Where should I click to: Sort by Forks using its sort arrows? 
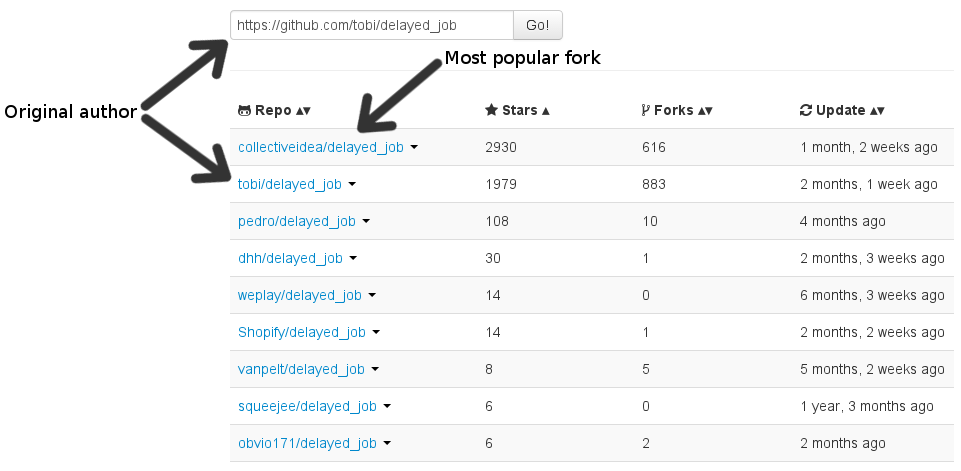(x=705, y=111)
